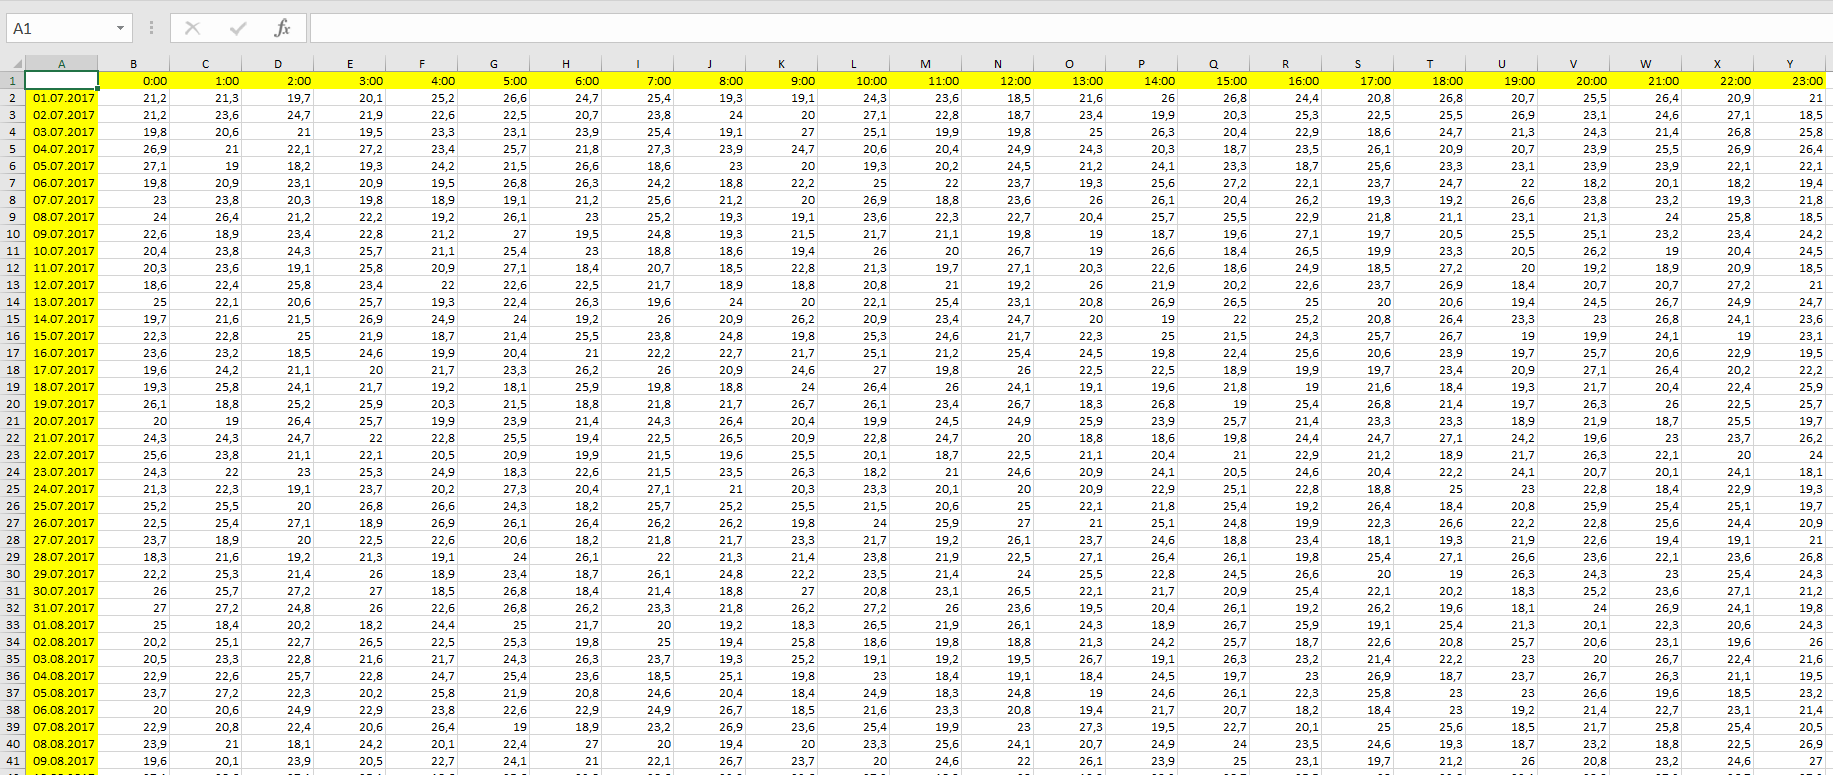Select column Y header
The width and height of the screenshot is (1833, 775).
tap(1790, 63)
